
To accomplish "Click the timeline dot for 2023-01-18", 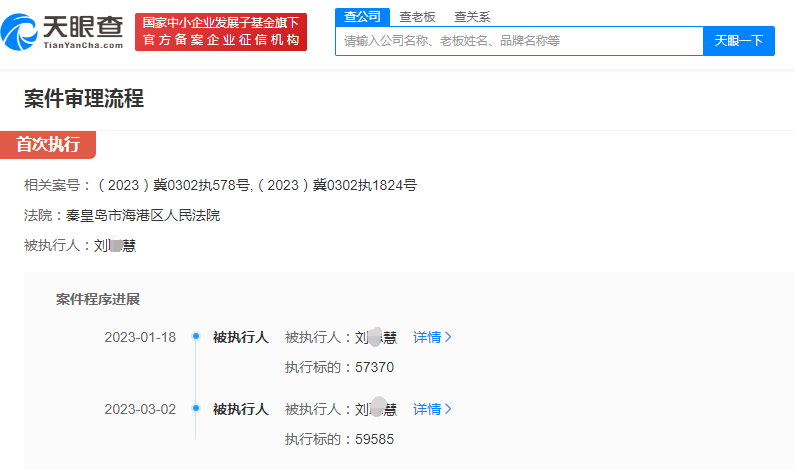I will [x=196, y=336].
